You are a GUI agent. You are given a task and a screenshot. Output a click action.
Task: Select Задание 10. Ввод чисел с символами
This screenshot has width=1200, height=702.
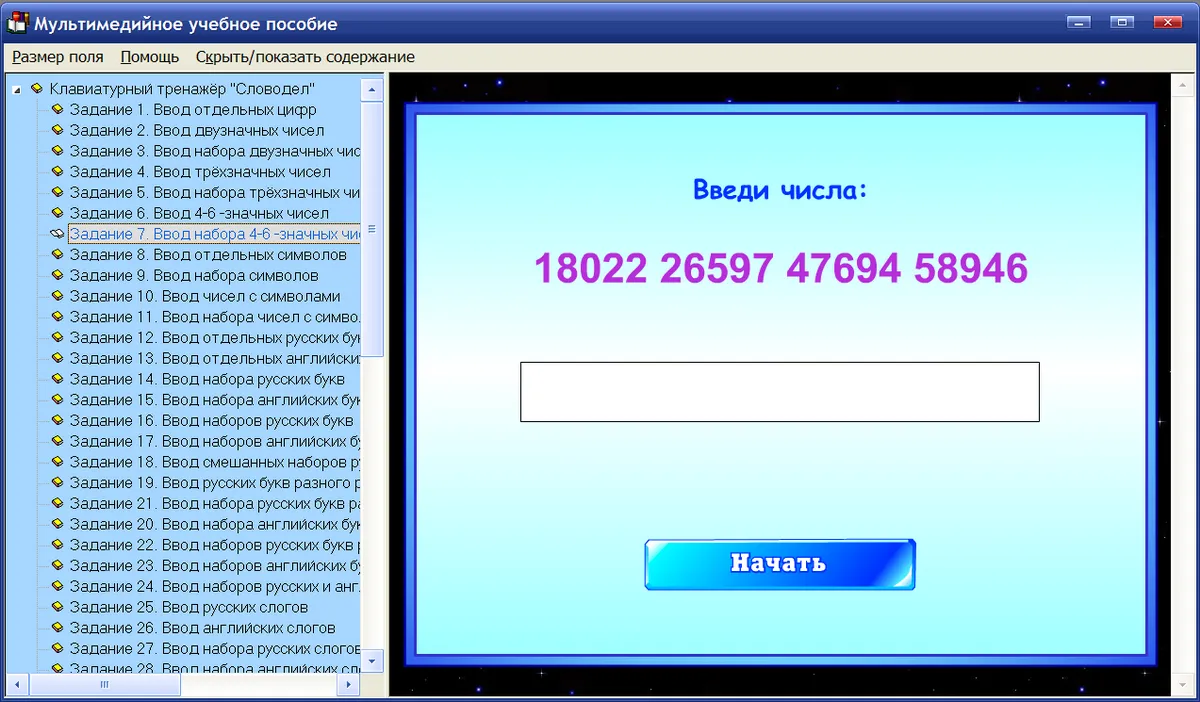[x=205, y=296]
